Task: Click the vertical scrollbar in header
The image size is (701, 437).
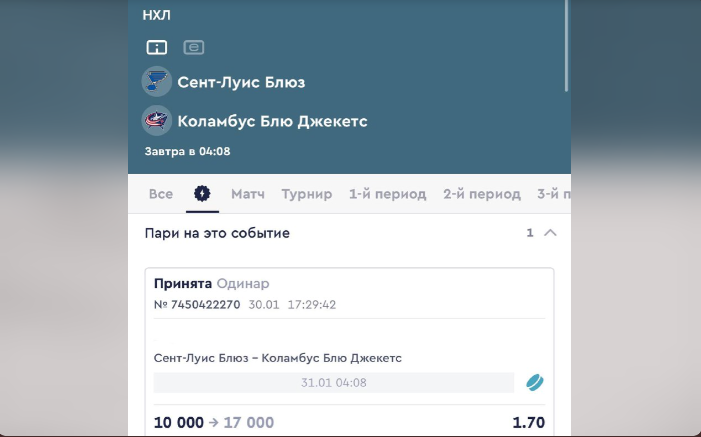Action: point(566,46)
